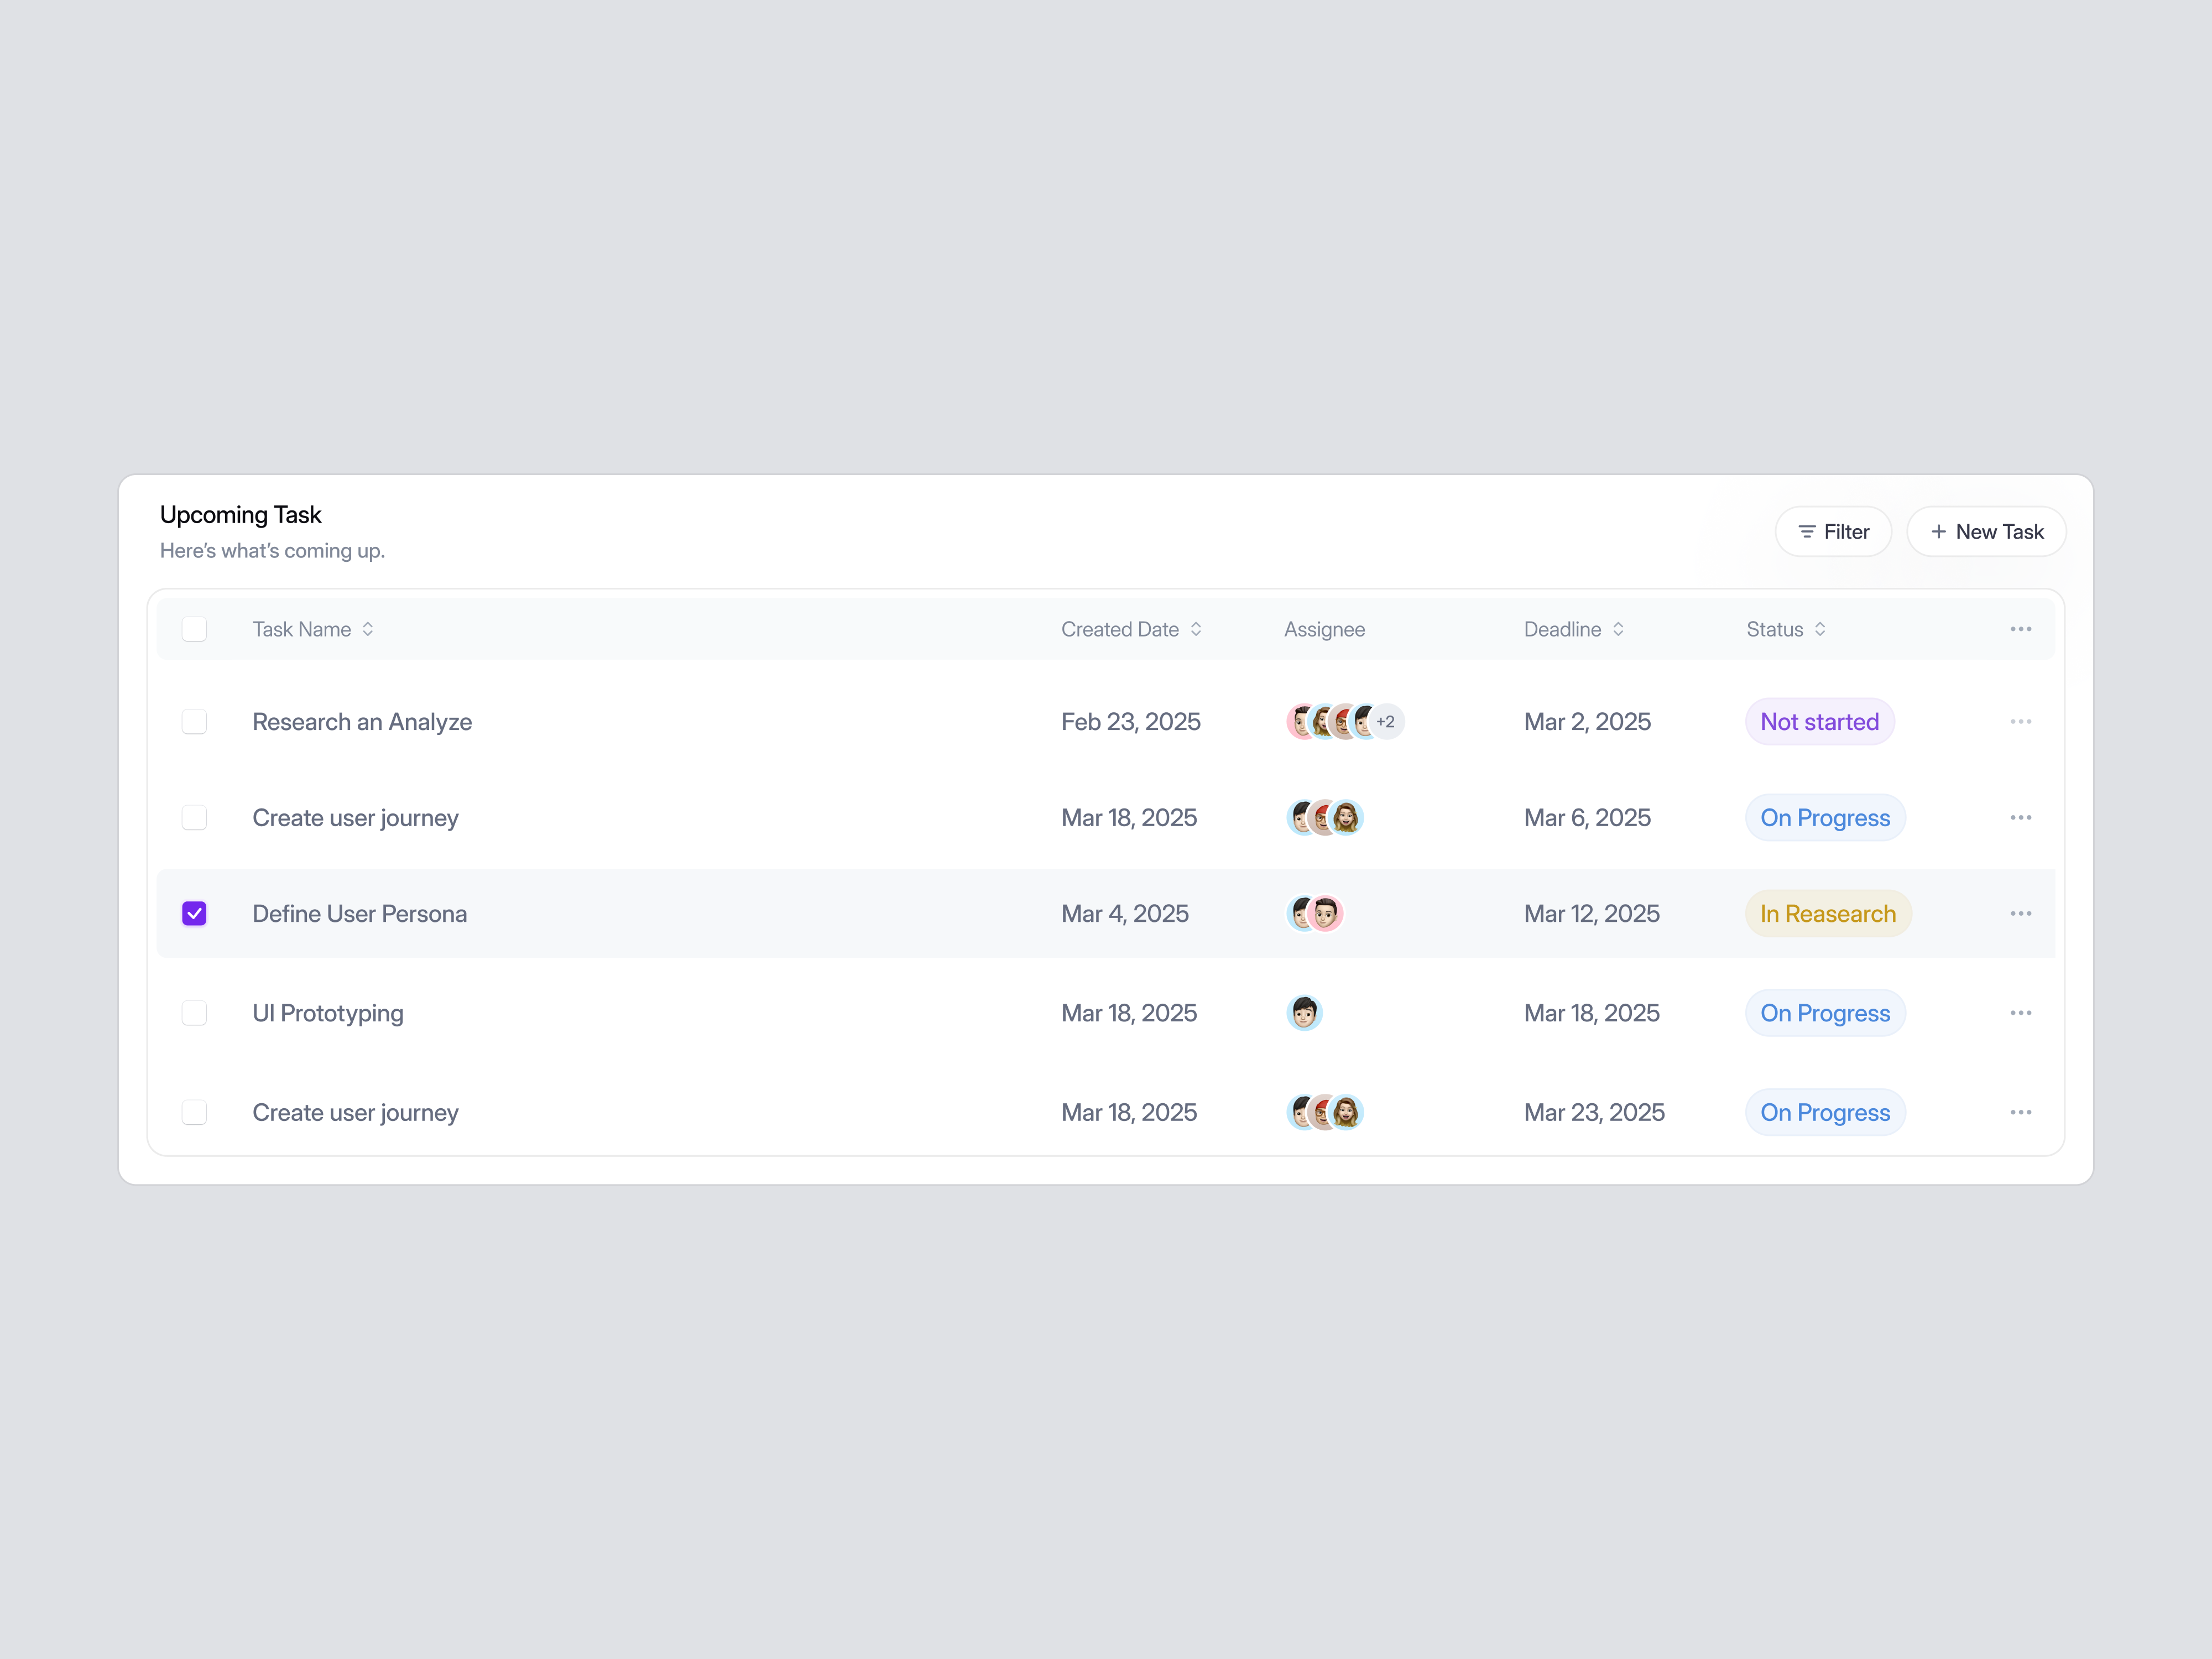
Task: Open the ellipsis menu for Define User Persona
Action: click(2021, 913)
